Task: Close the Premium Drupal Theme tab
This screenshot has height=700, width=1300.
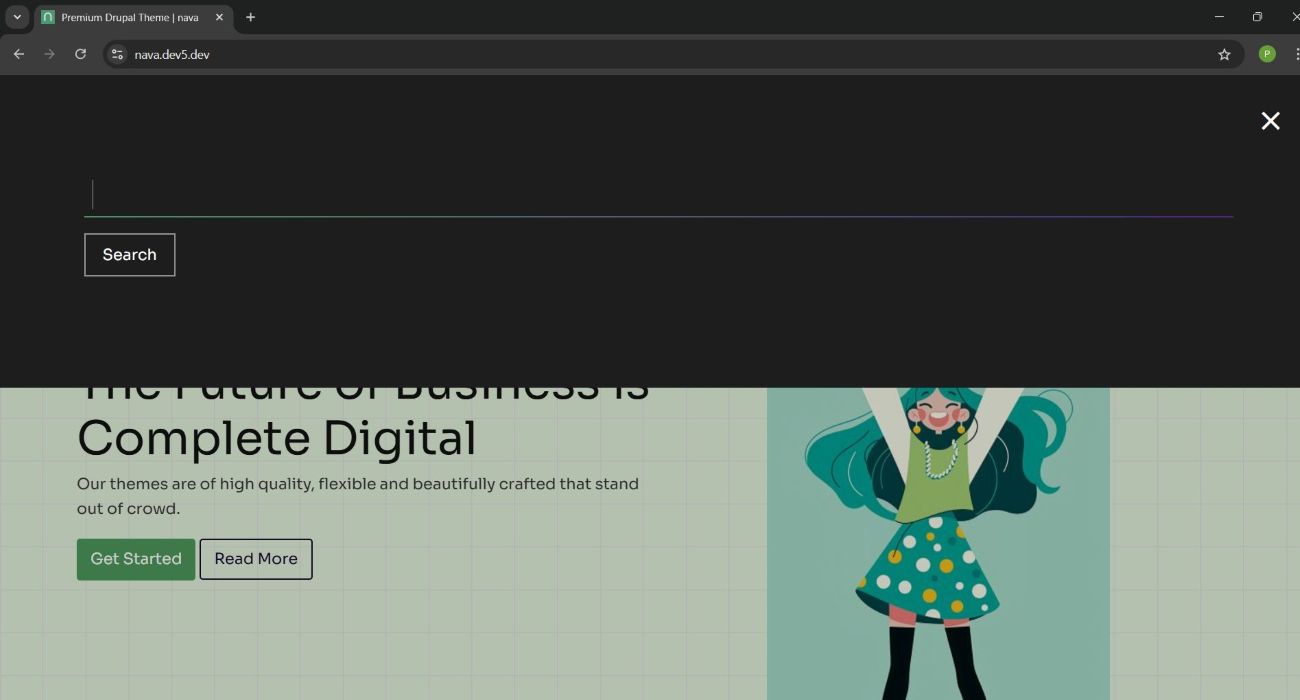Action: coord(219,17)
